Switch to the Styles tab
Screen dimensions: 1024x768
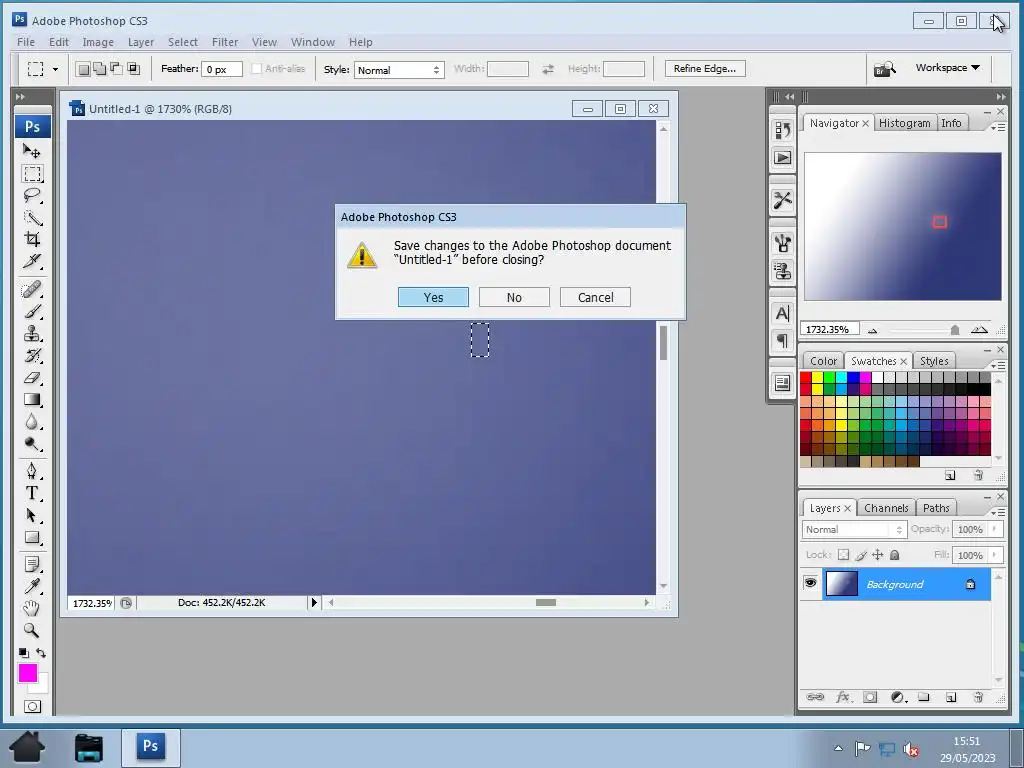(934, 360)
